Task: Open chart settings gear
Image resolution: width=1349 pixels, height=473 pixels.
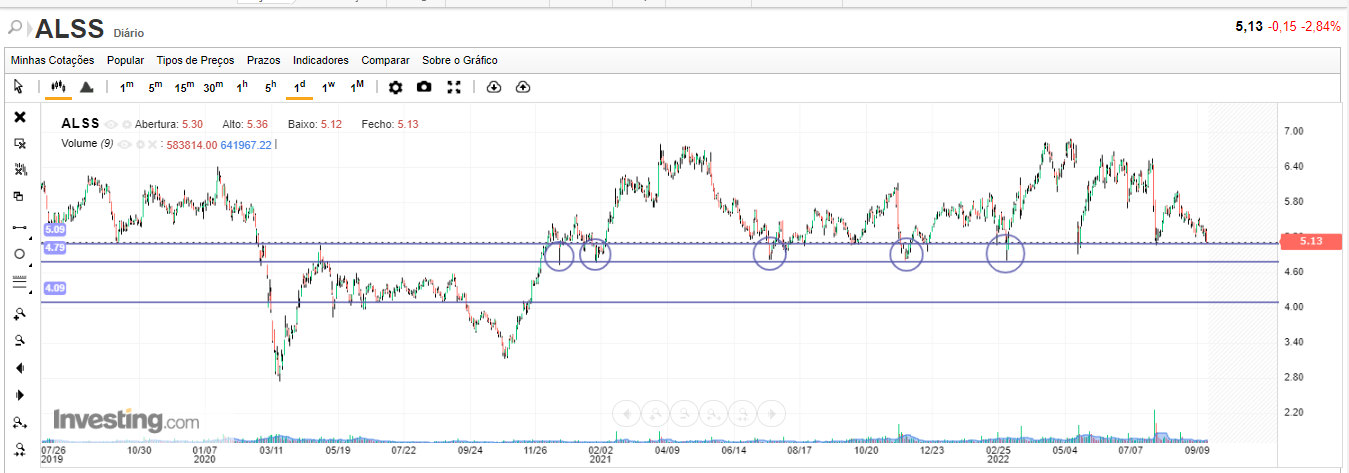Action: point(395,87)
